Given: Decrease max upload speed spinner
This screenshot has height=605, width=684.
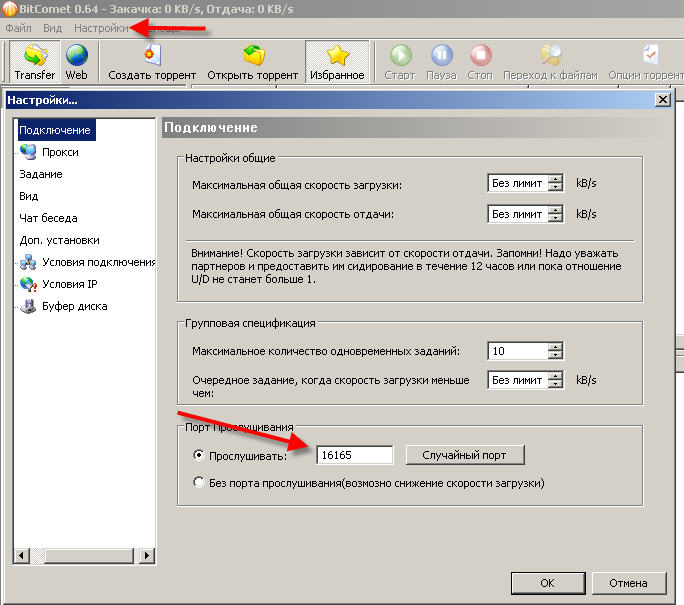Looking at the screenshot, I should [555, 218].
